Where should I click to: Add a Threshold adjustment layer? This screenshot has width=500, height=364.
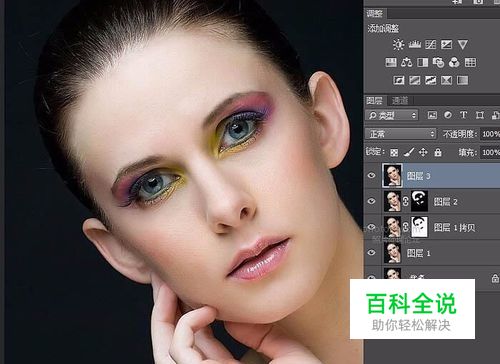pyautogui.click(x=430, y=80)
